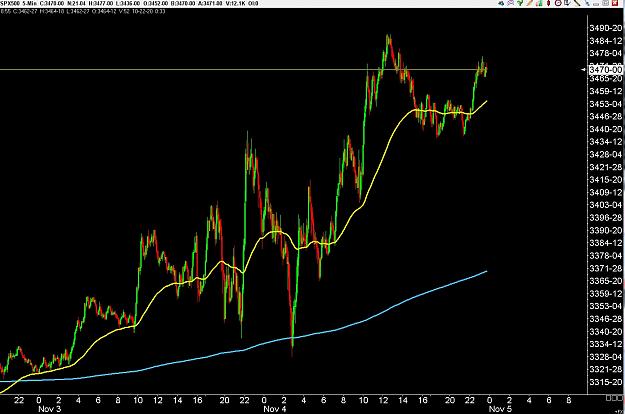625x414 pixels.
Task: Click the 3365-20 price axis label
Action: coord(606,281)
